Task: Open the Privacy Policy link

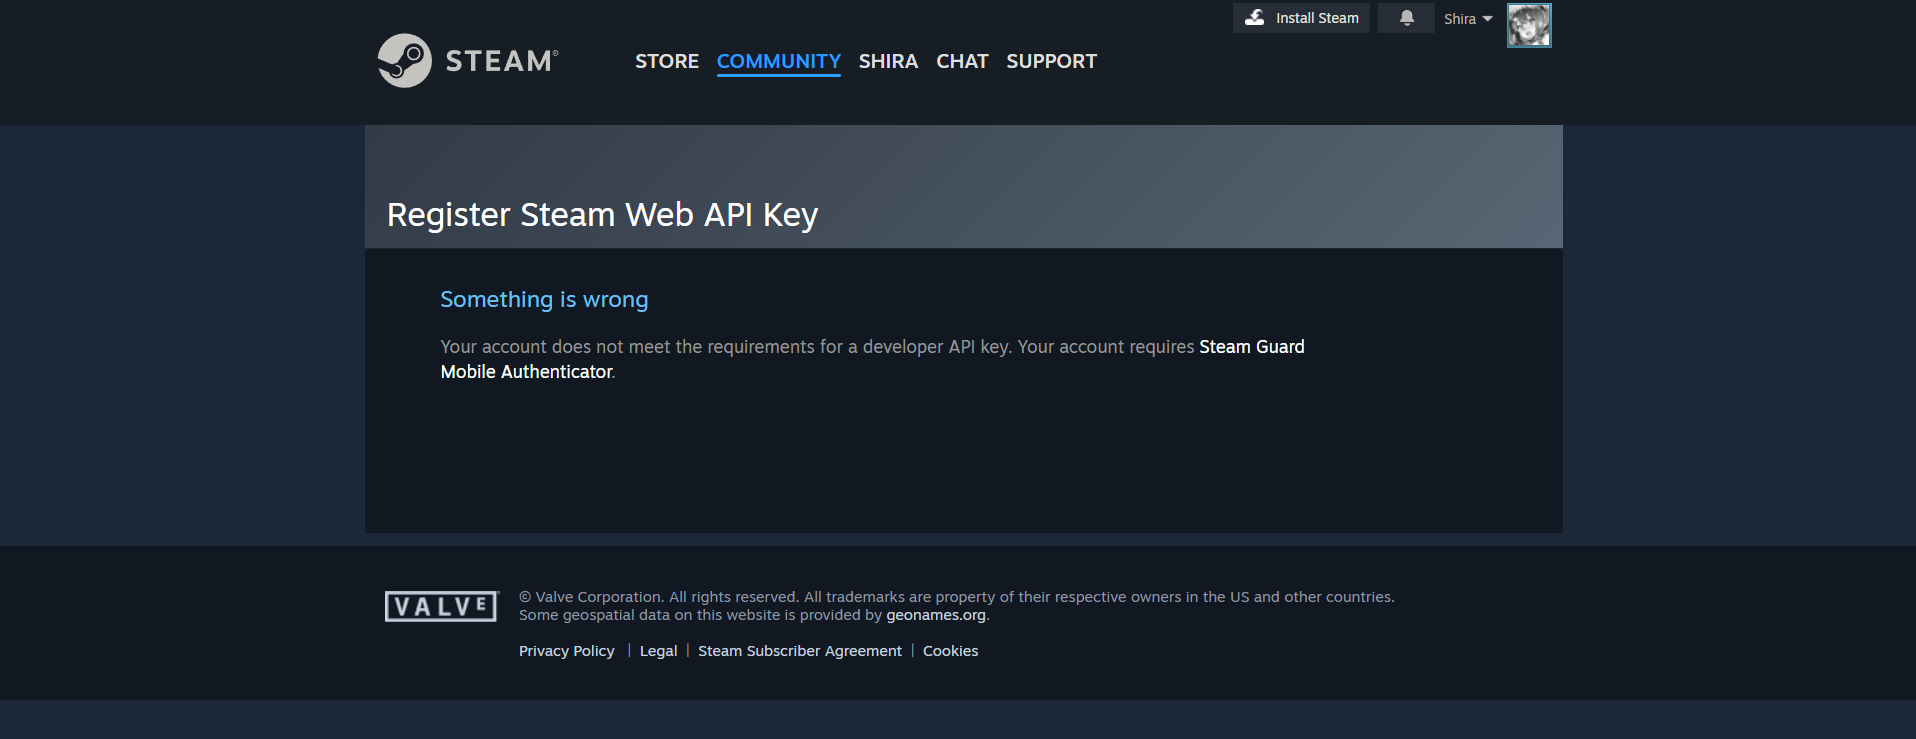Action: 567,651
